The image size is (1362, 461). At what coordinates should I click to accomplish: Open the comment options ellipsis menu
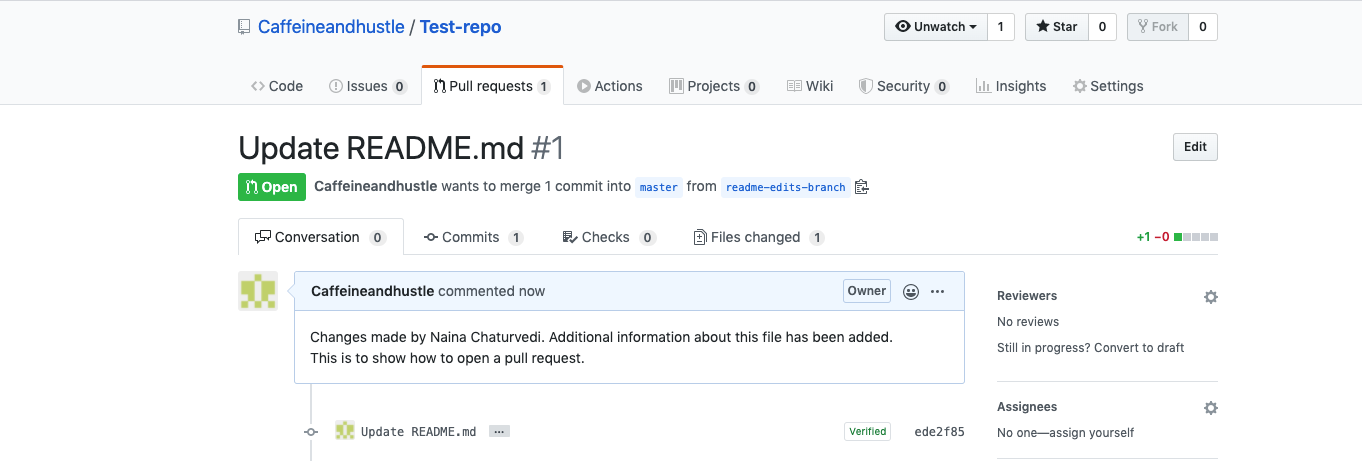pyautogui.click(x=937, y=292)
